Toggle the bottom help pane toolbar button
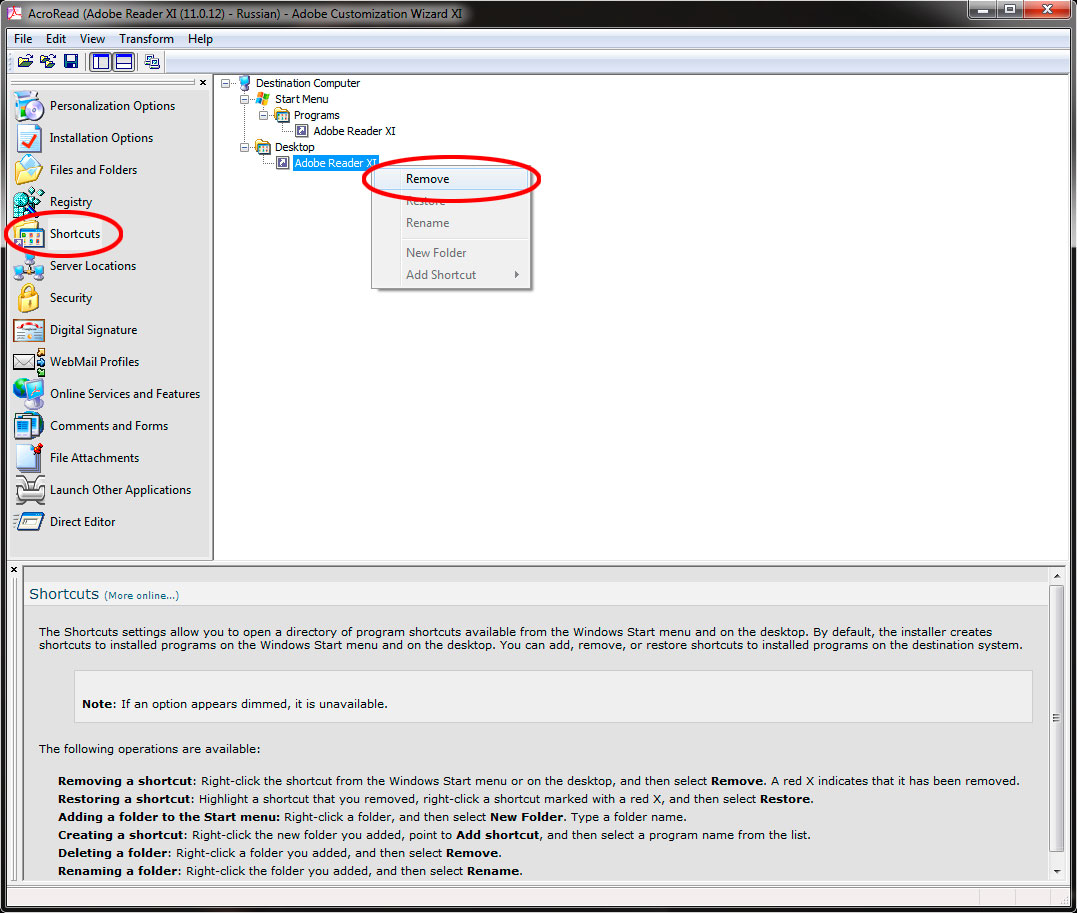 click(x=124, y=62)
